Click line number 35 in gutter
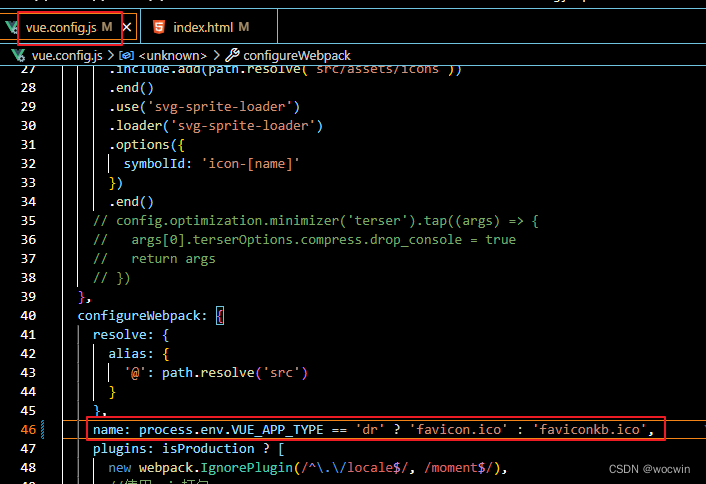Image resolution: width=706 pixels, height=484 pixels. click(x=28, y=221)
